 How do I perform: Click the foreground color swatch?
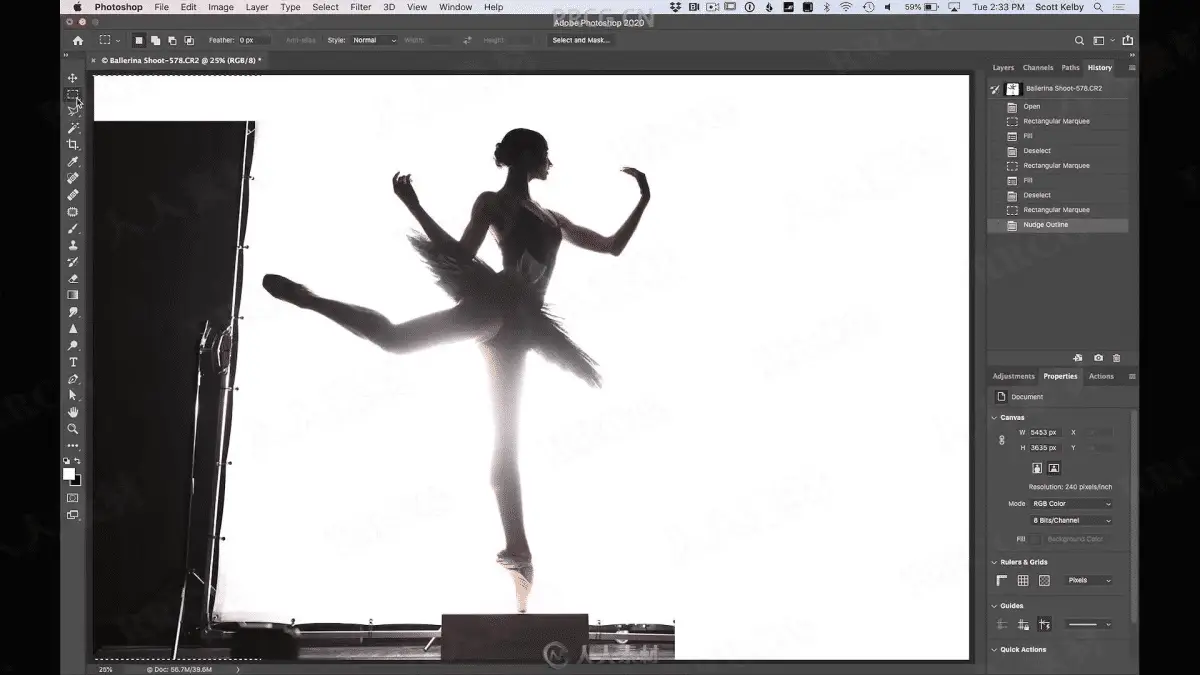coord(69,474)
